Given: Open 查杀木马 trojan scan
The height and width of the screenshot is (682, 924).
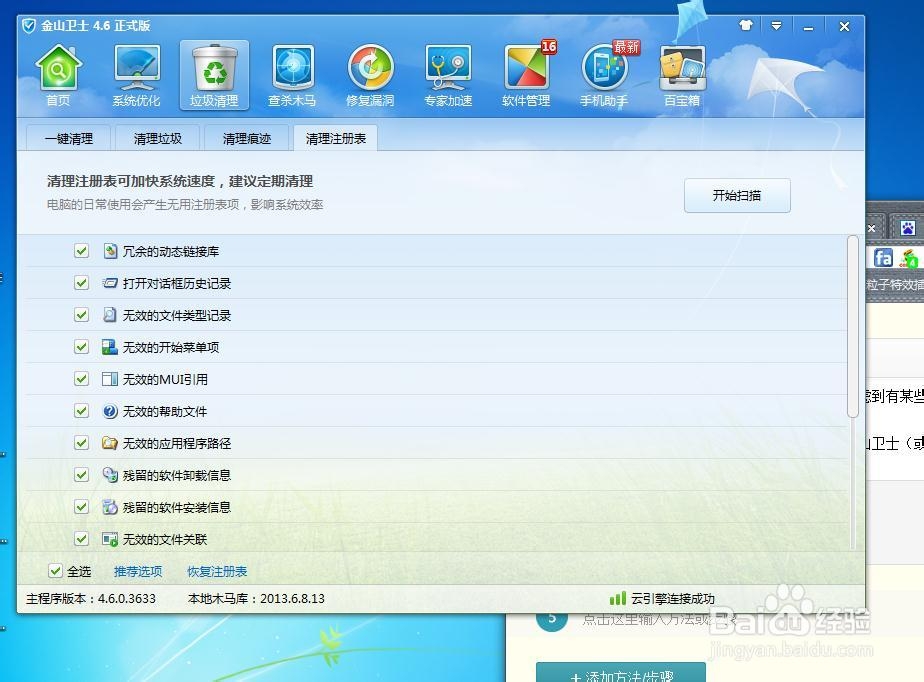Looking at the screenshot, I should (x=292, y=75).
